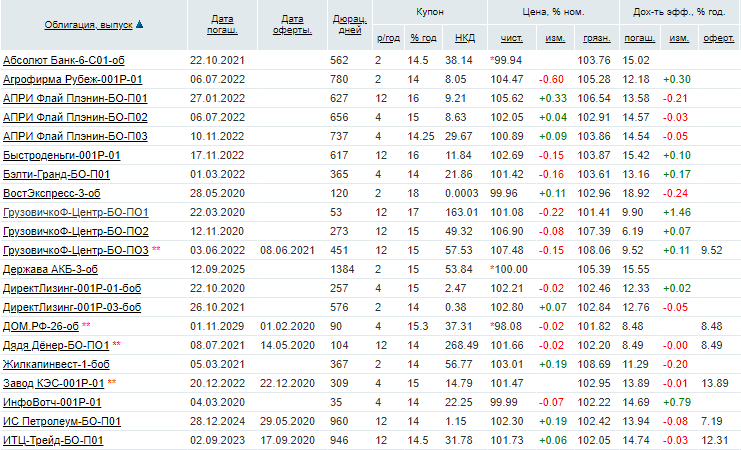Open ИС Петролеум-БО-П01 bond page
This screenshot has height=450, width=741.
pyautogui.click(x=62, y=420)
